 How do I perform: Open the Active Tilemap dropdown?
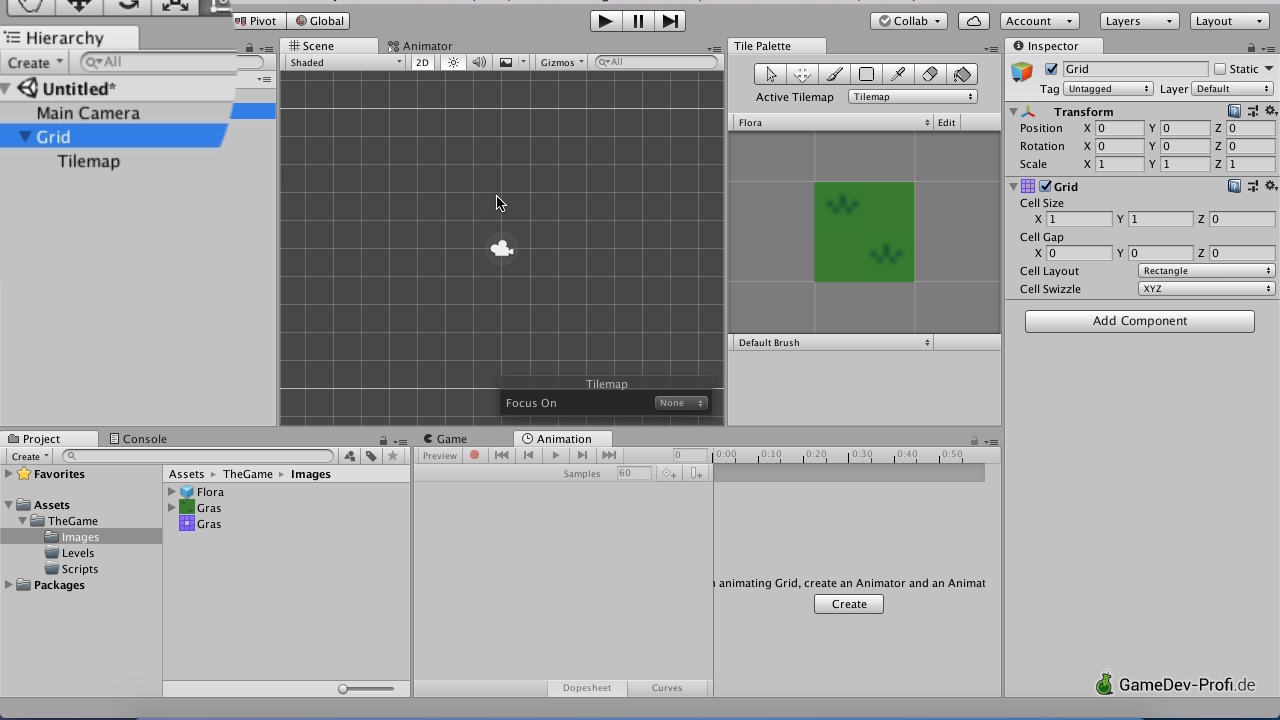(912, 97)
